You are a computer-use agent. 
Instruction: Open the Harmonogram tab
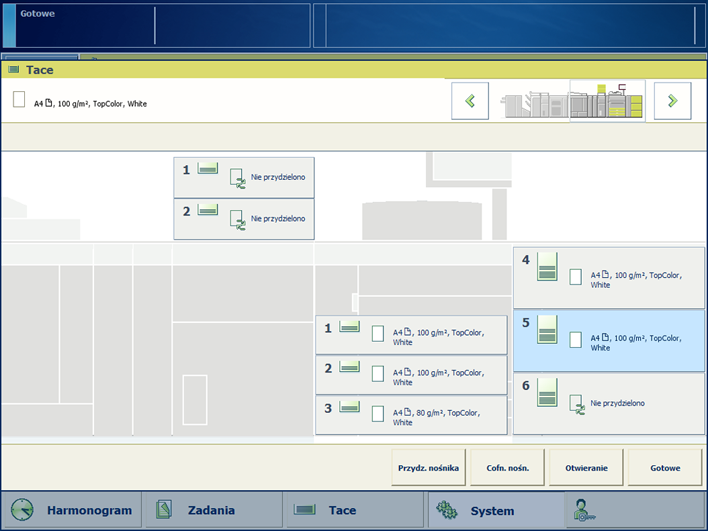[71, 510]
